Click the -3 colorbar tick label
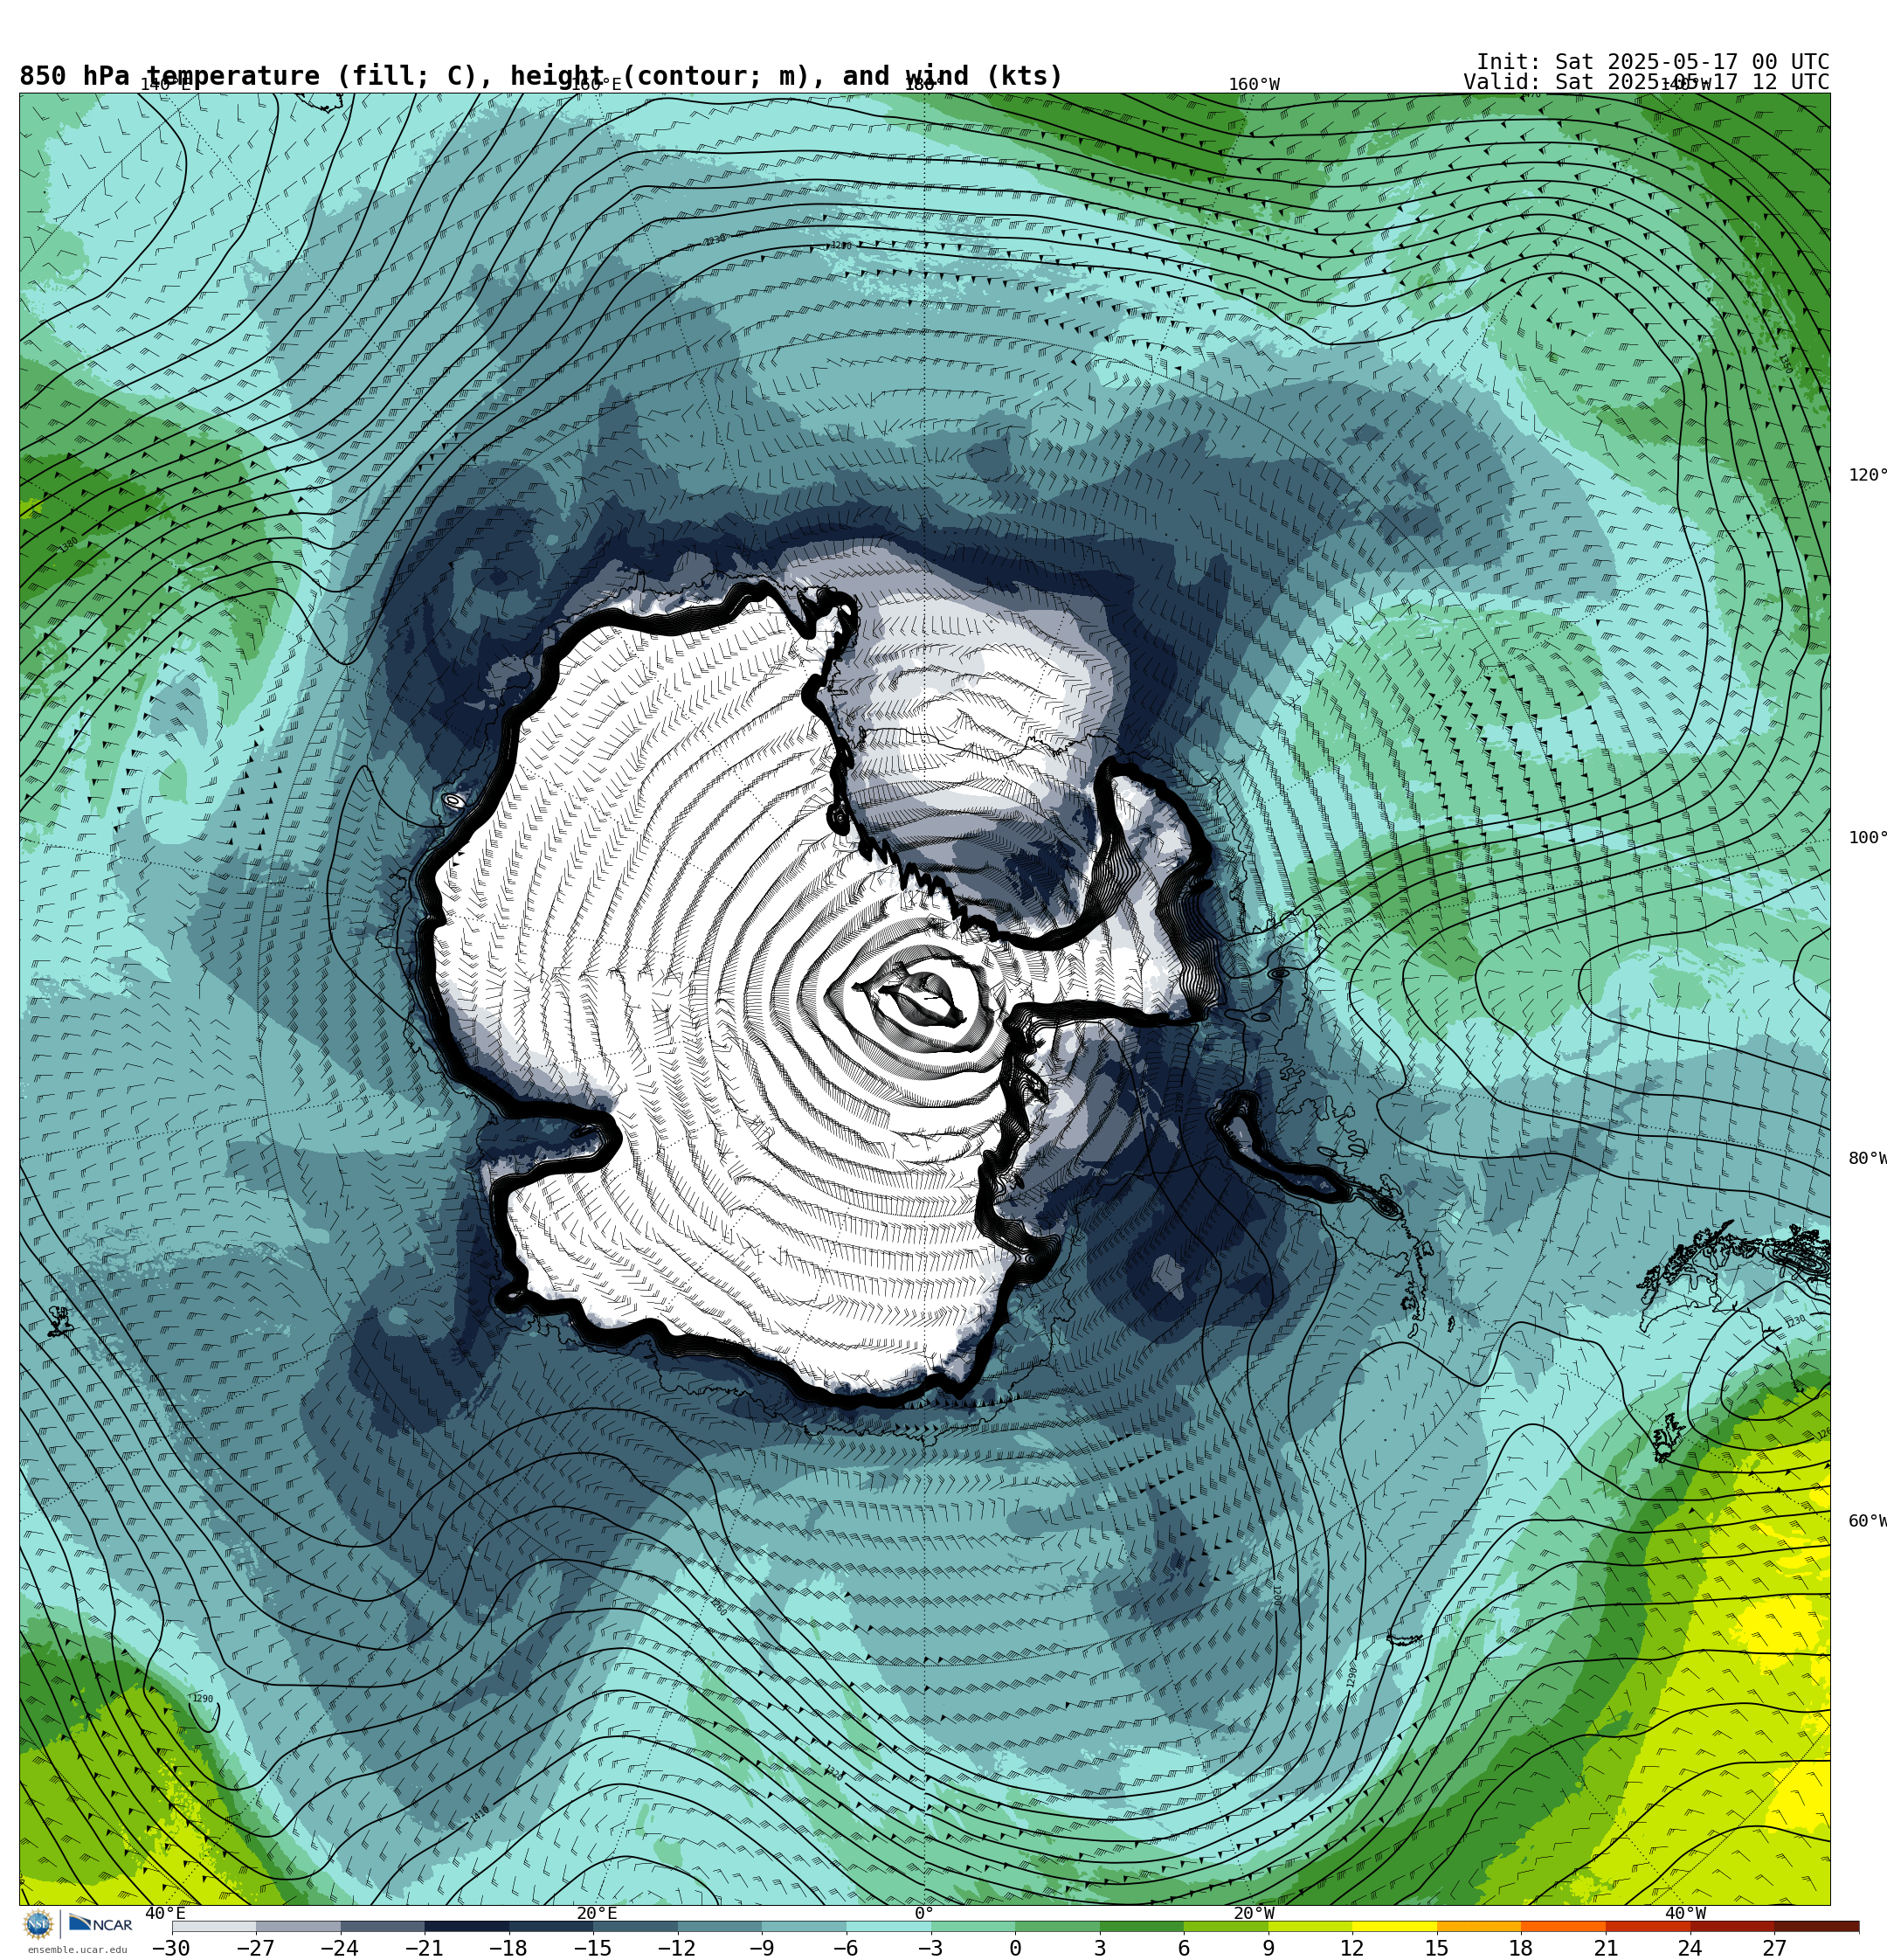The image size is (1887, 1960). pyautogui.click(x=930, y=1948)
